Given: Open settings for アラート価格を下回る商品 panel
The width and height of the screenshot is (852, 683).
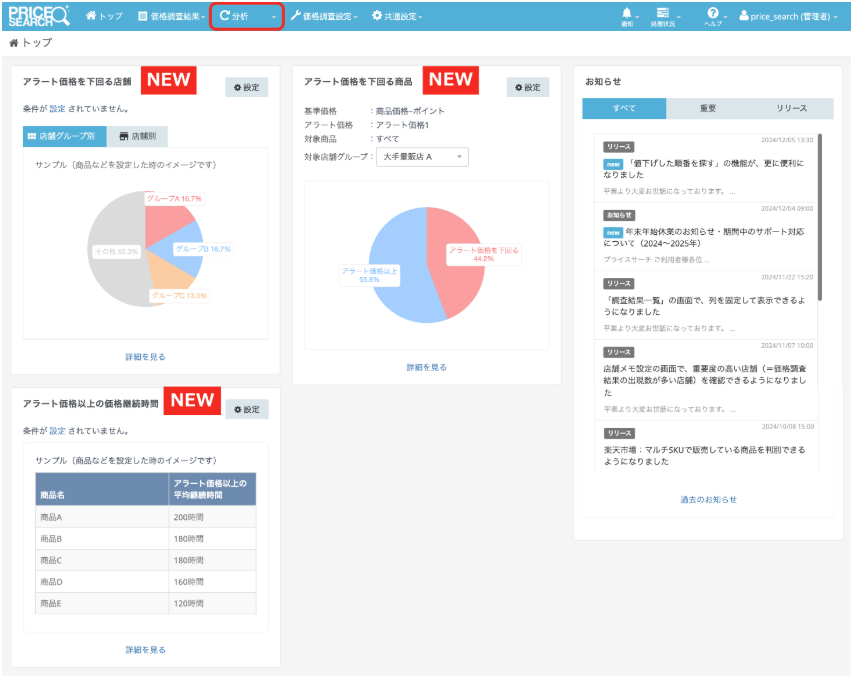Looking at the screenshot, I should pyautogui.click(x=527, y=88).
